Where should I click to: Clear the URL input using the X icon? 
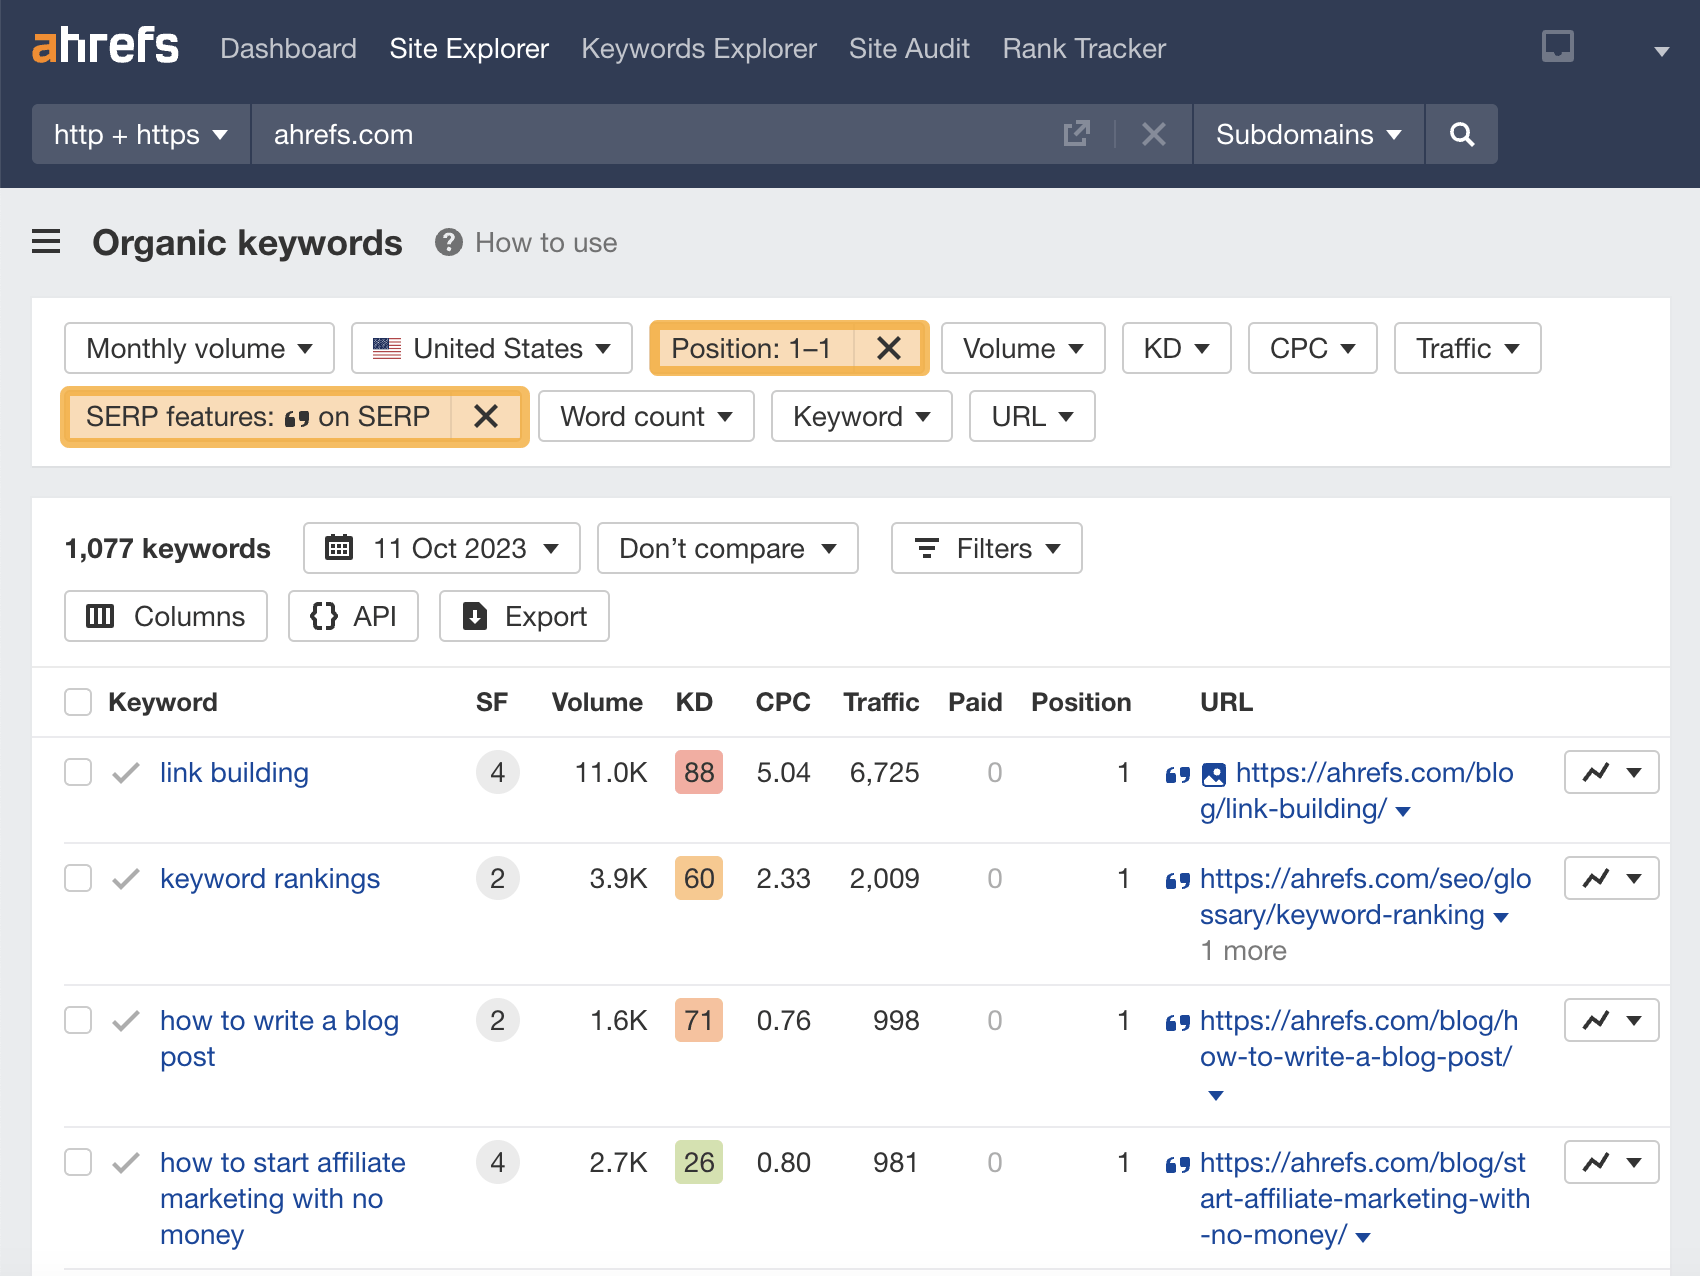(x=1153, y=134)
